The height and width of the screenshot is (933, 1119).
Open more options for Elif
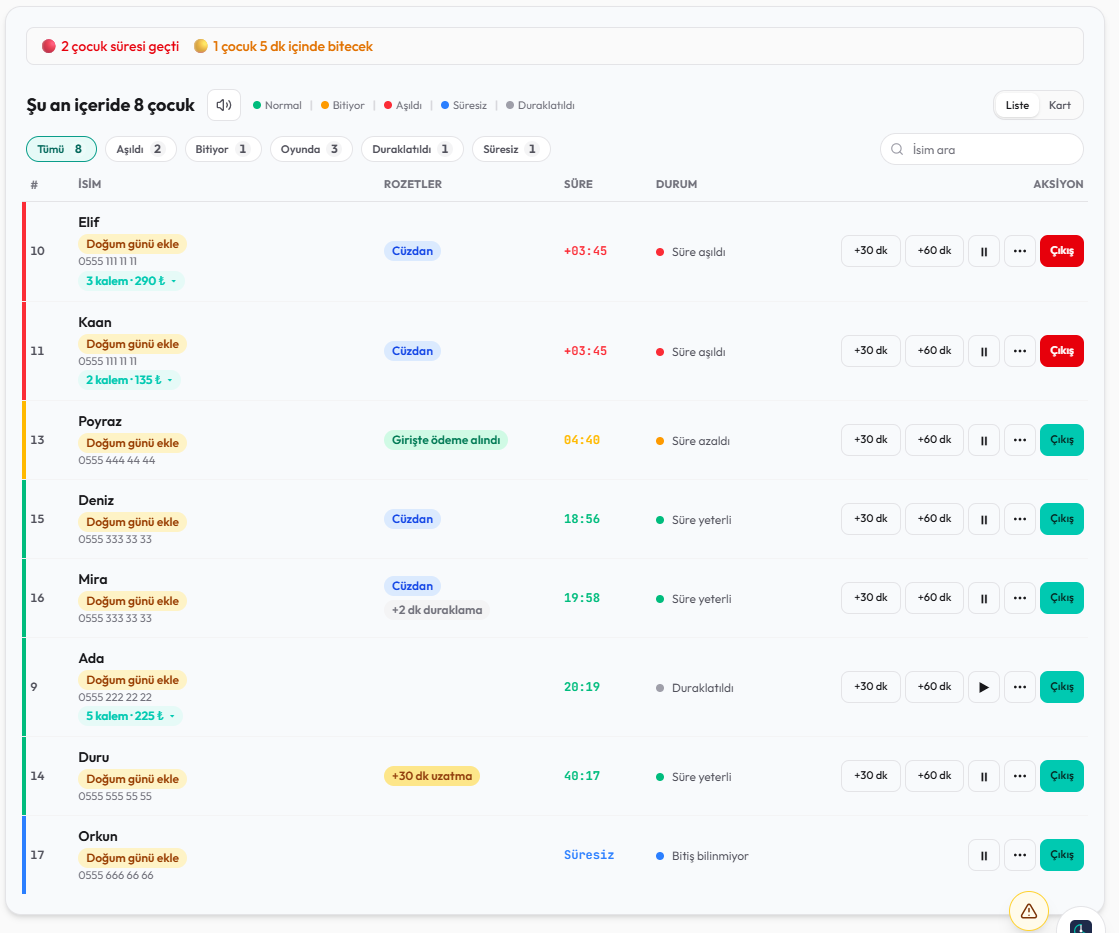[1020, 251]
